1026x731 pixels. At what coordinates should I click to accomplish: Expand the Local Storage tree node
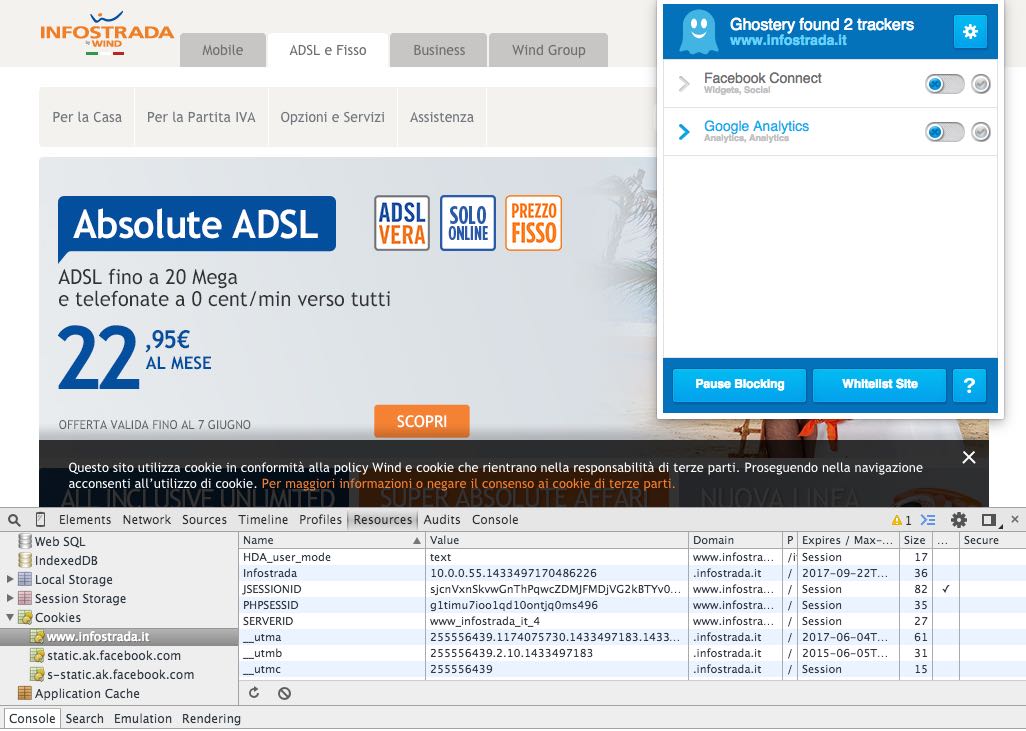pyautogui.click(x=10, y=579)
